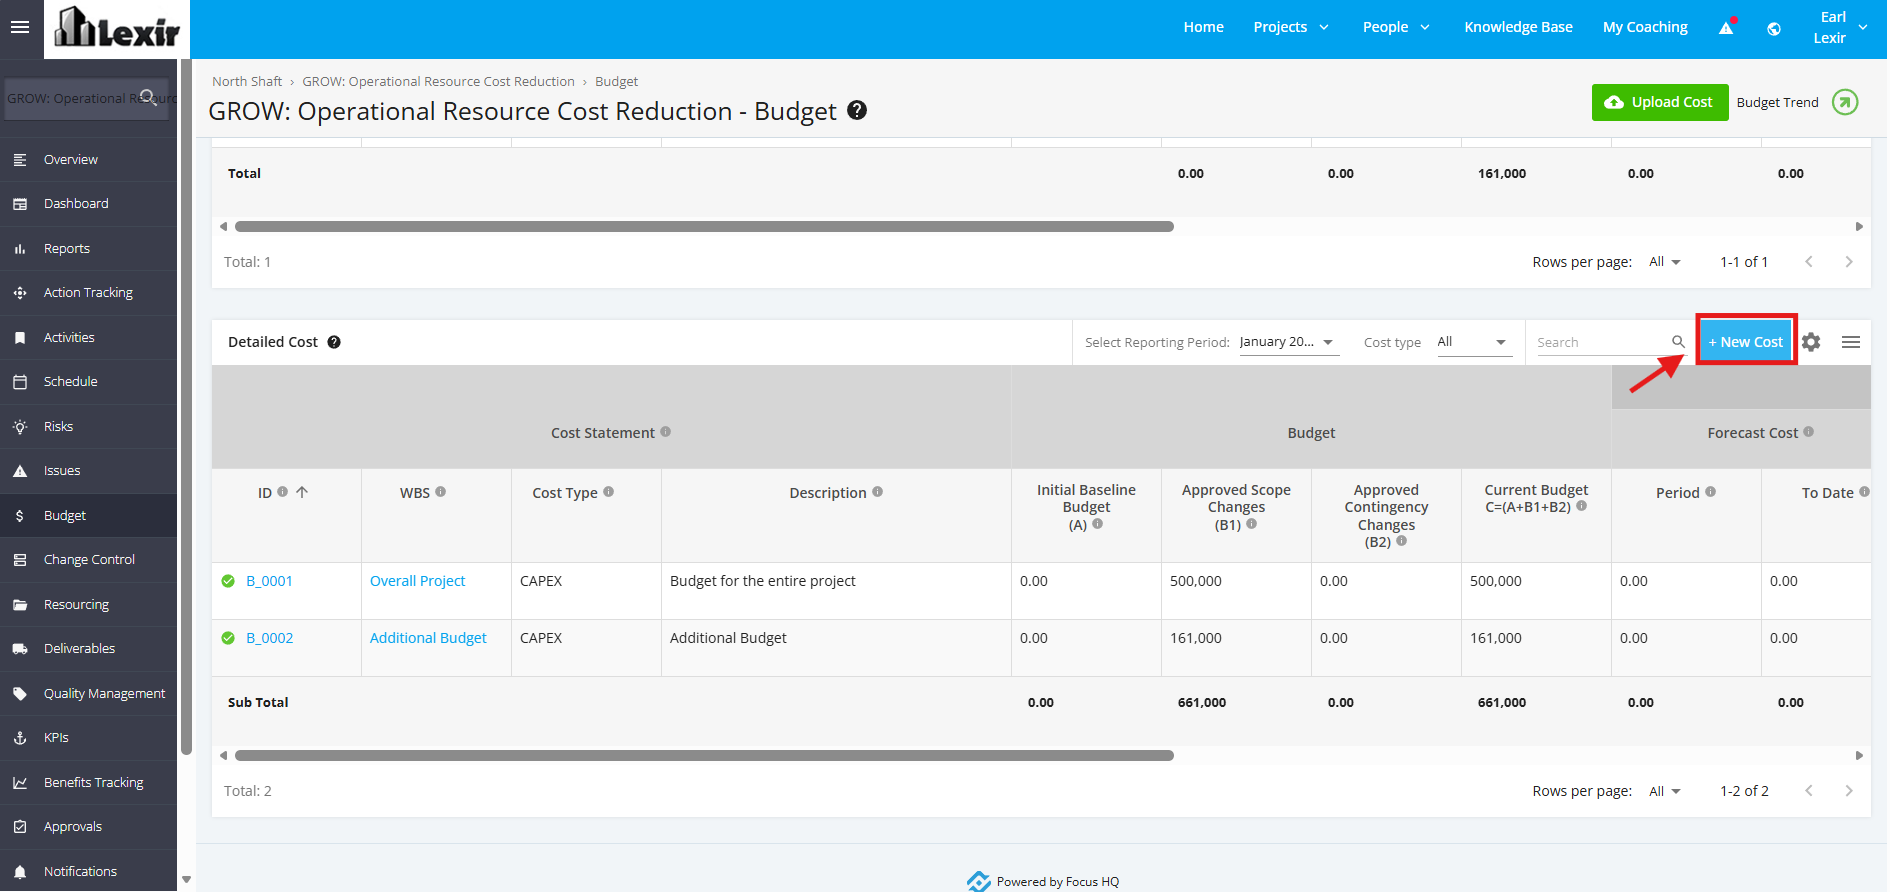This screenshot has width=1890, height=892.
Task: Open Change Control in sidebar
Action: [x=89, y=560]
